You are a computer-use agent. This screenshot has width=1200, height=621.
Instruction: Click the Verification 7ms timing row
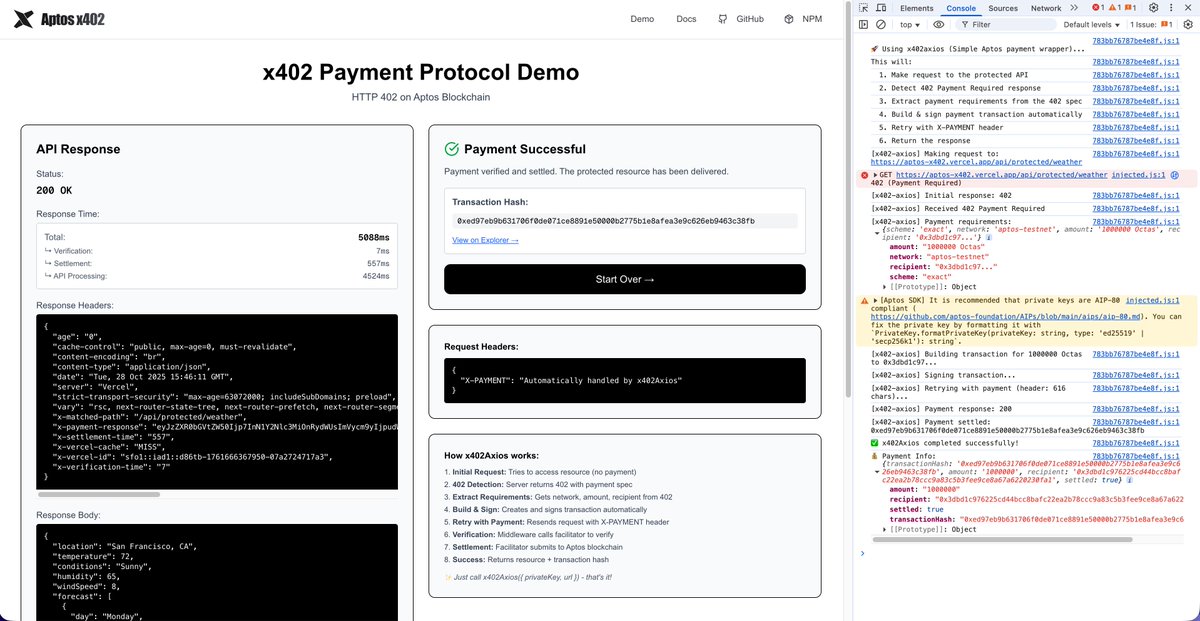coord(217,251)
